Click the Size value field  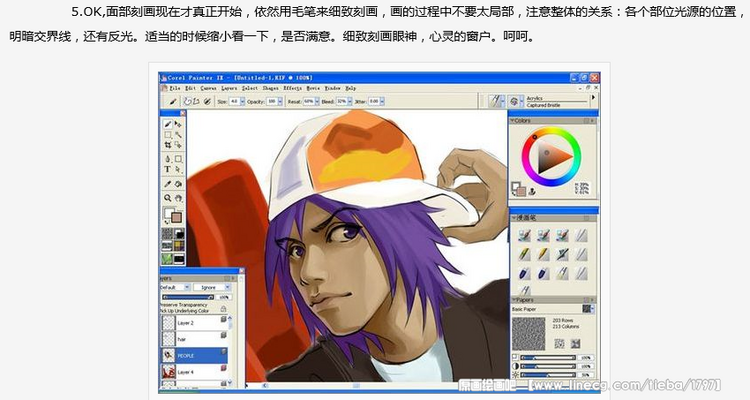coord(234,101)
